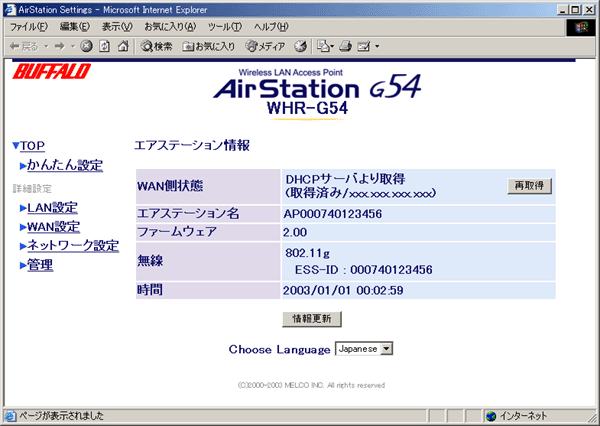Click the BUFFALO logo
Viewport: 600px width, 426px height.
point(52,72)
